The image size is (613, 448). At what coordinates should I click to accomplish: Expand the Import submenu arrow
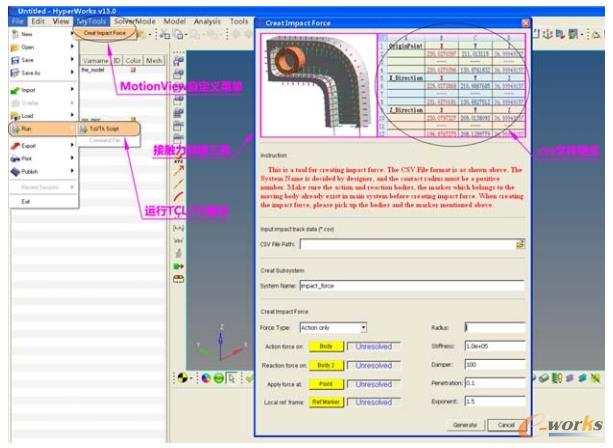point(72,90)
